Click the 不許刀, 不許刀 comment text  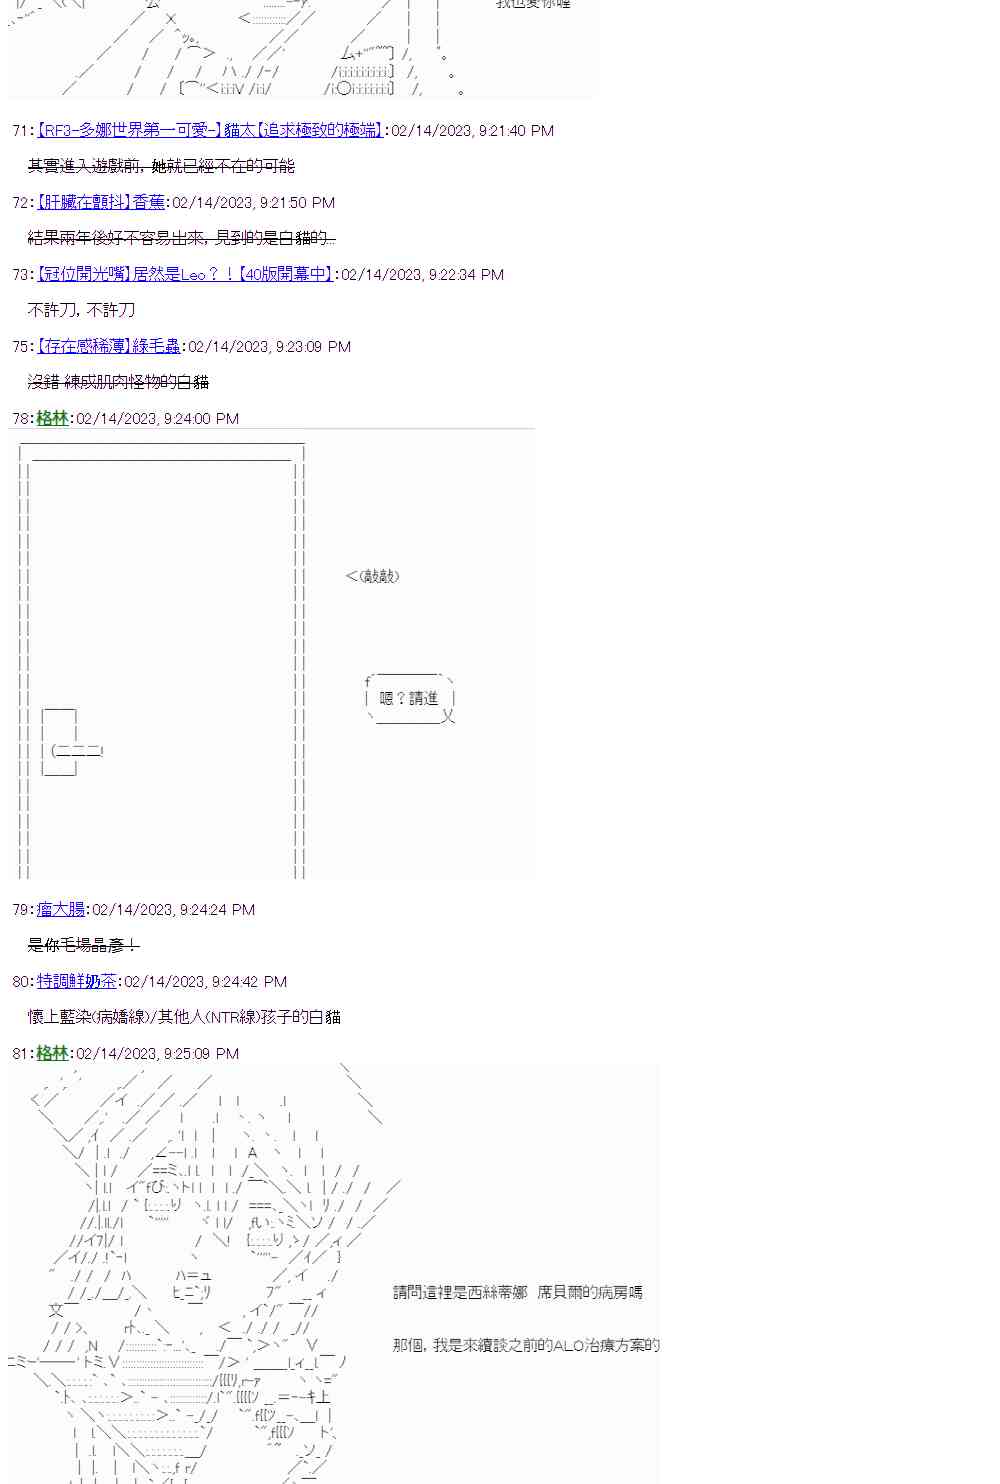point(81,310)
